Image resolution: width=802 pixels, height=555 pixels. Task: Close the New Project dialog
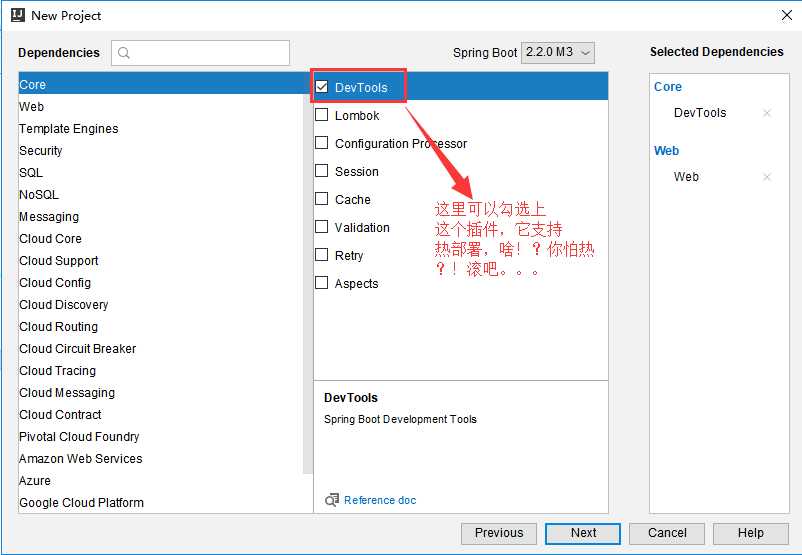point(787,15)
